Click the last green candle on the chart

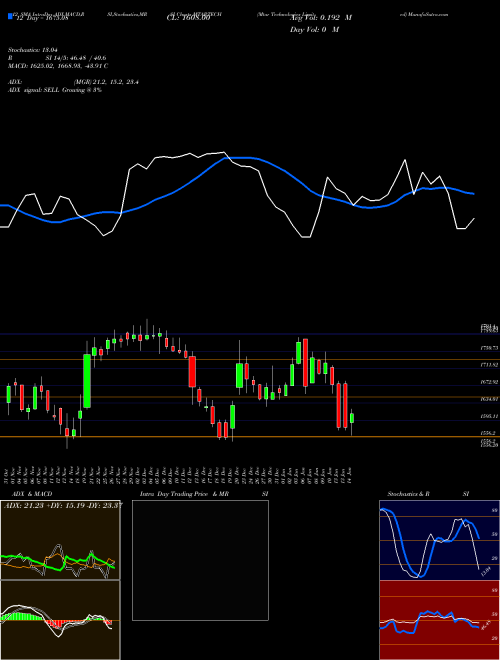tap(352, 418)
